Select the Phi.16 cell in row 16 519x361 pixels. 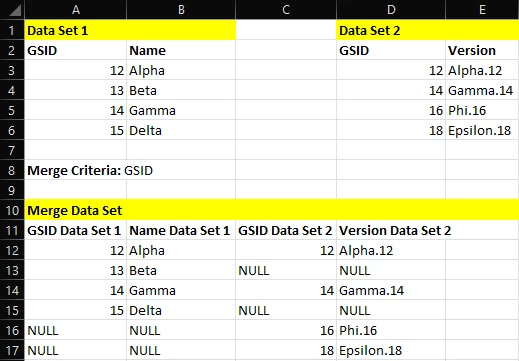tap(391, 330)
